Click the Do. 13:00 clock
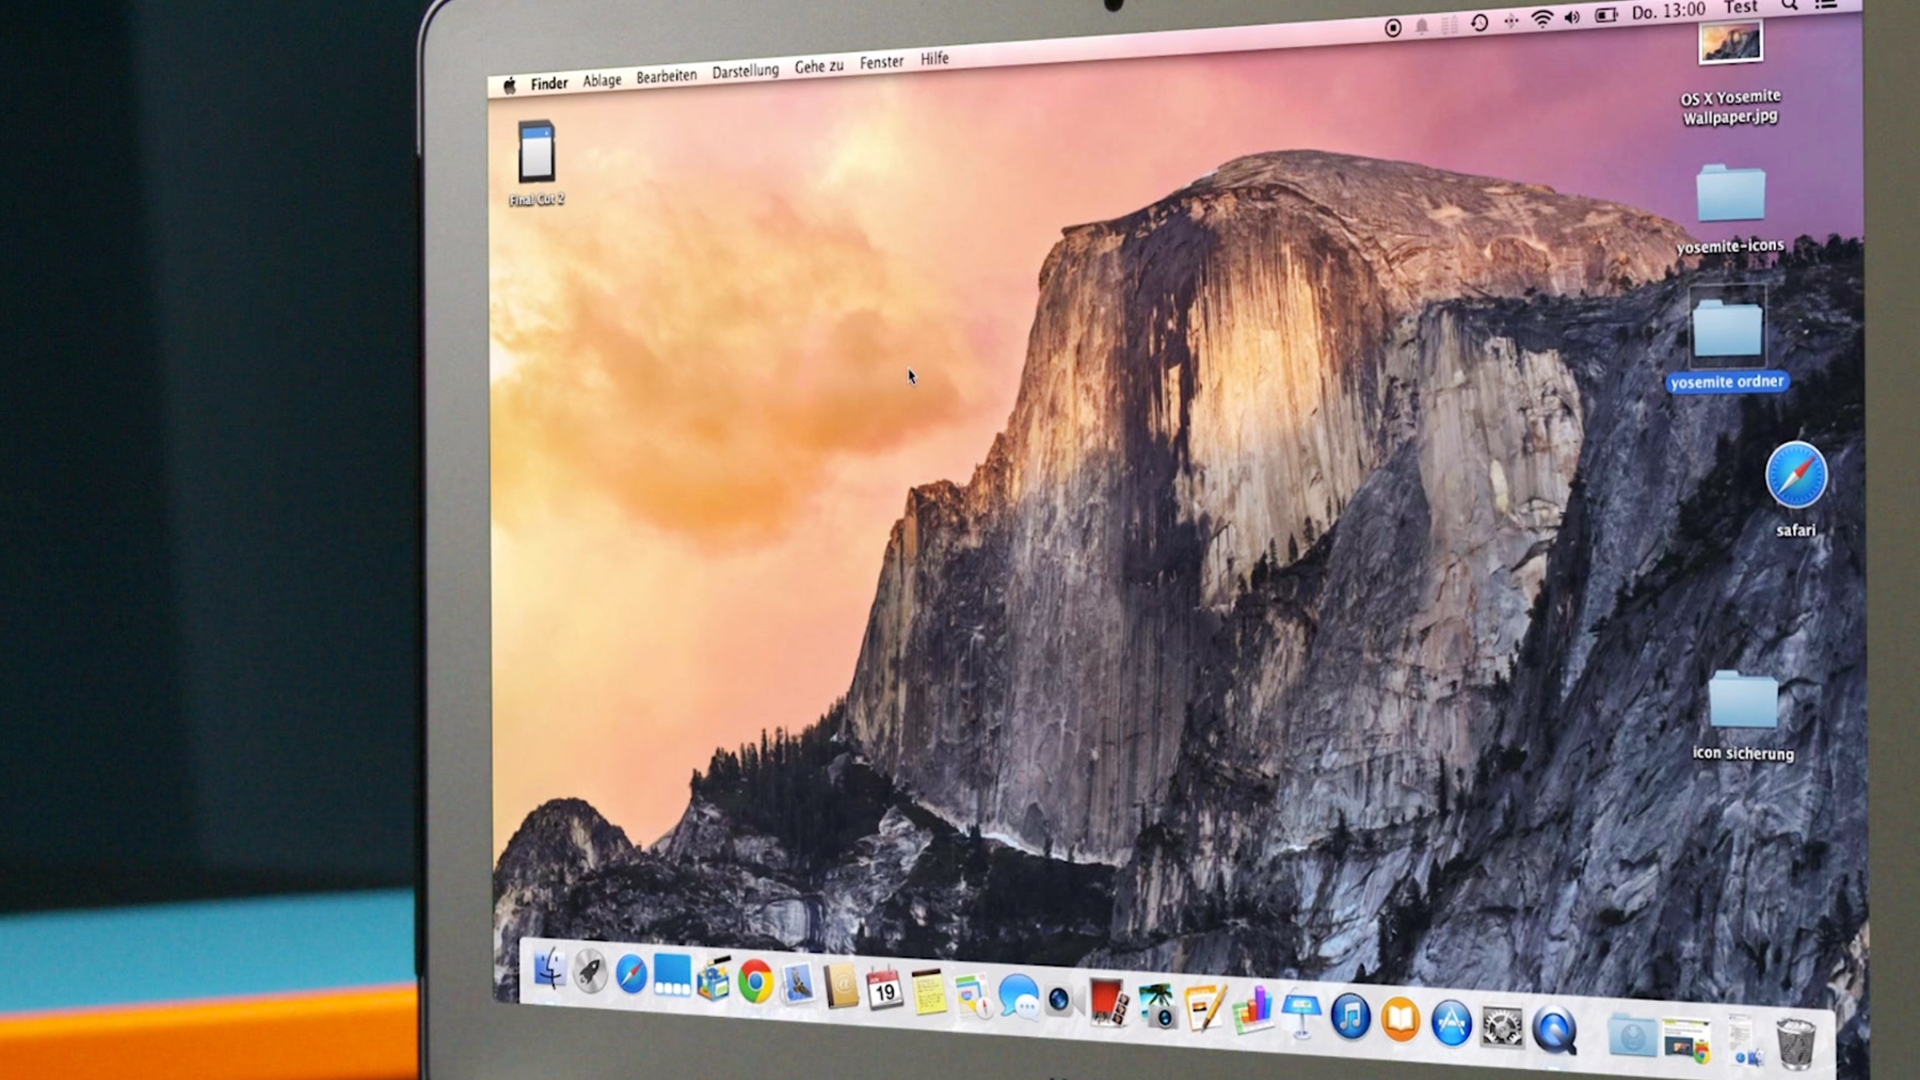This screenshot has width=1920, height=1080. pyautogui.click(x=1669, y=11)
